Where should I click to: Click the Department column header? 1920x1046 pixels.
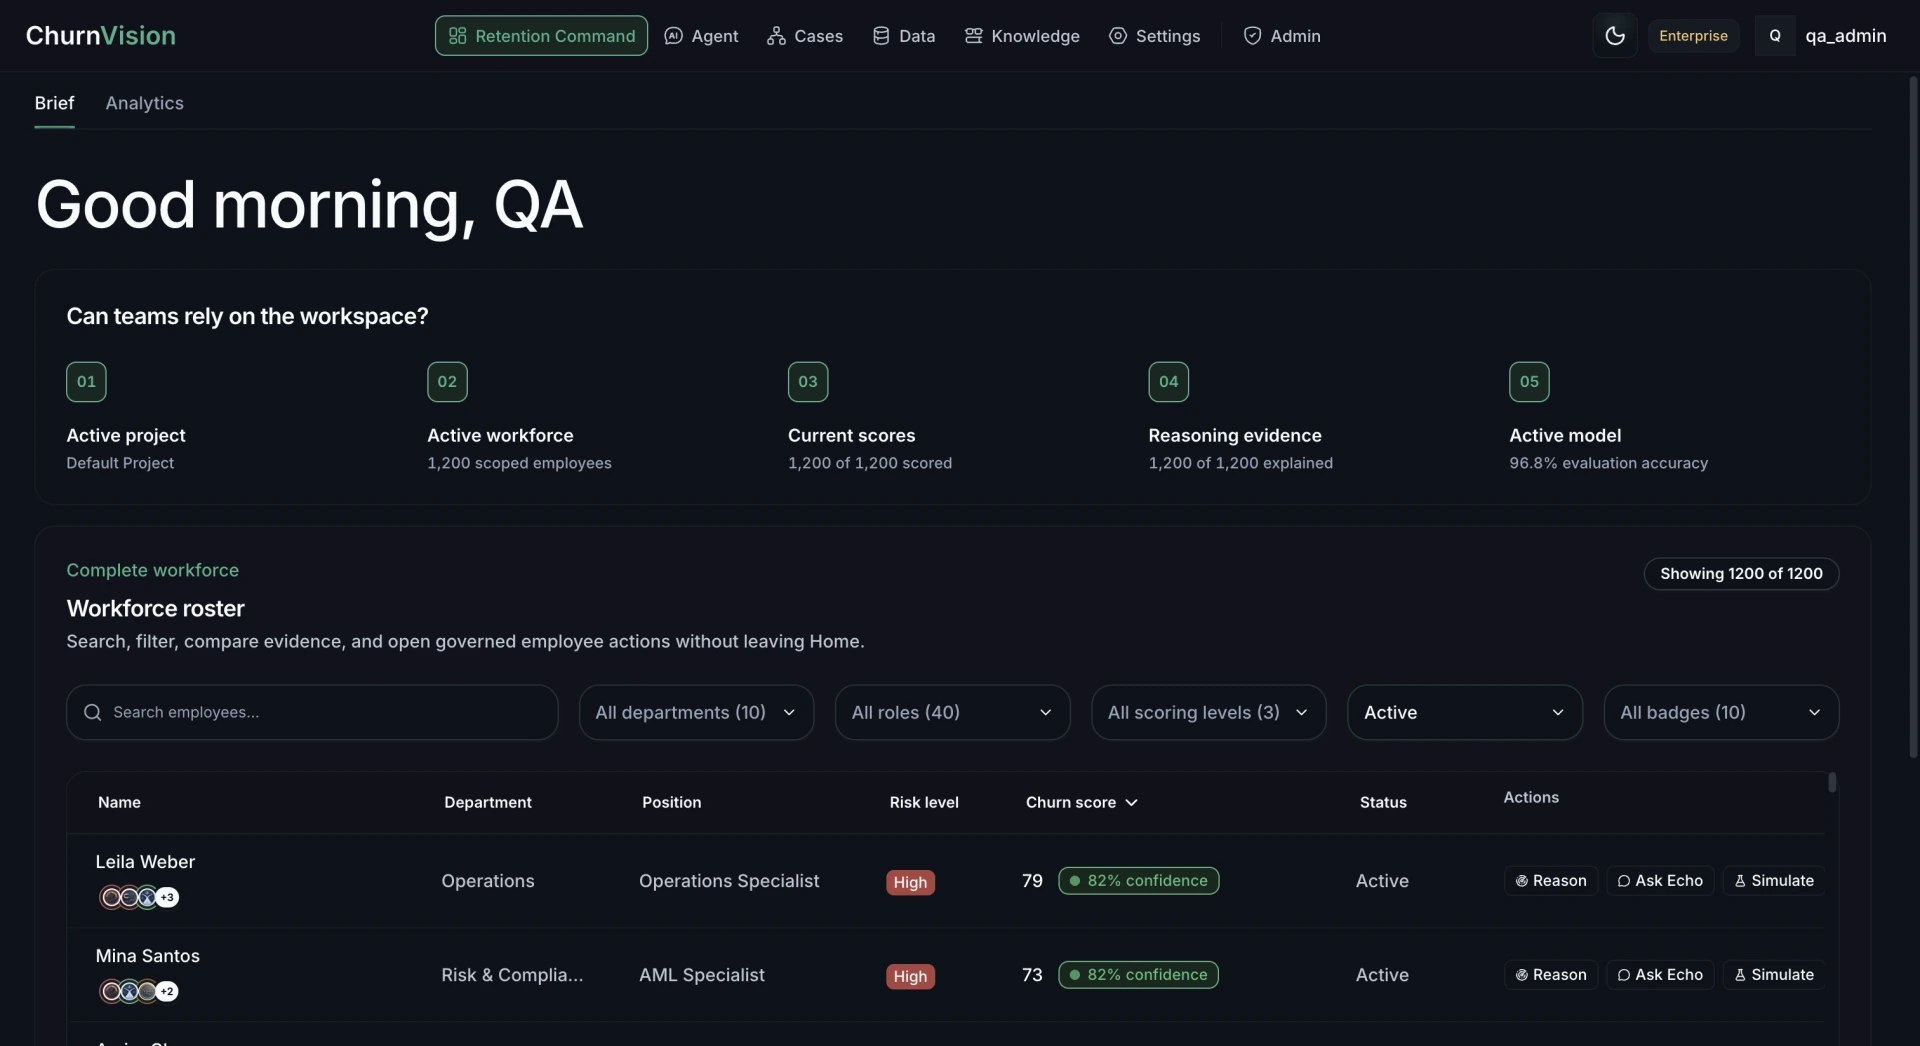click(x=488, y=802)
